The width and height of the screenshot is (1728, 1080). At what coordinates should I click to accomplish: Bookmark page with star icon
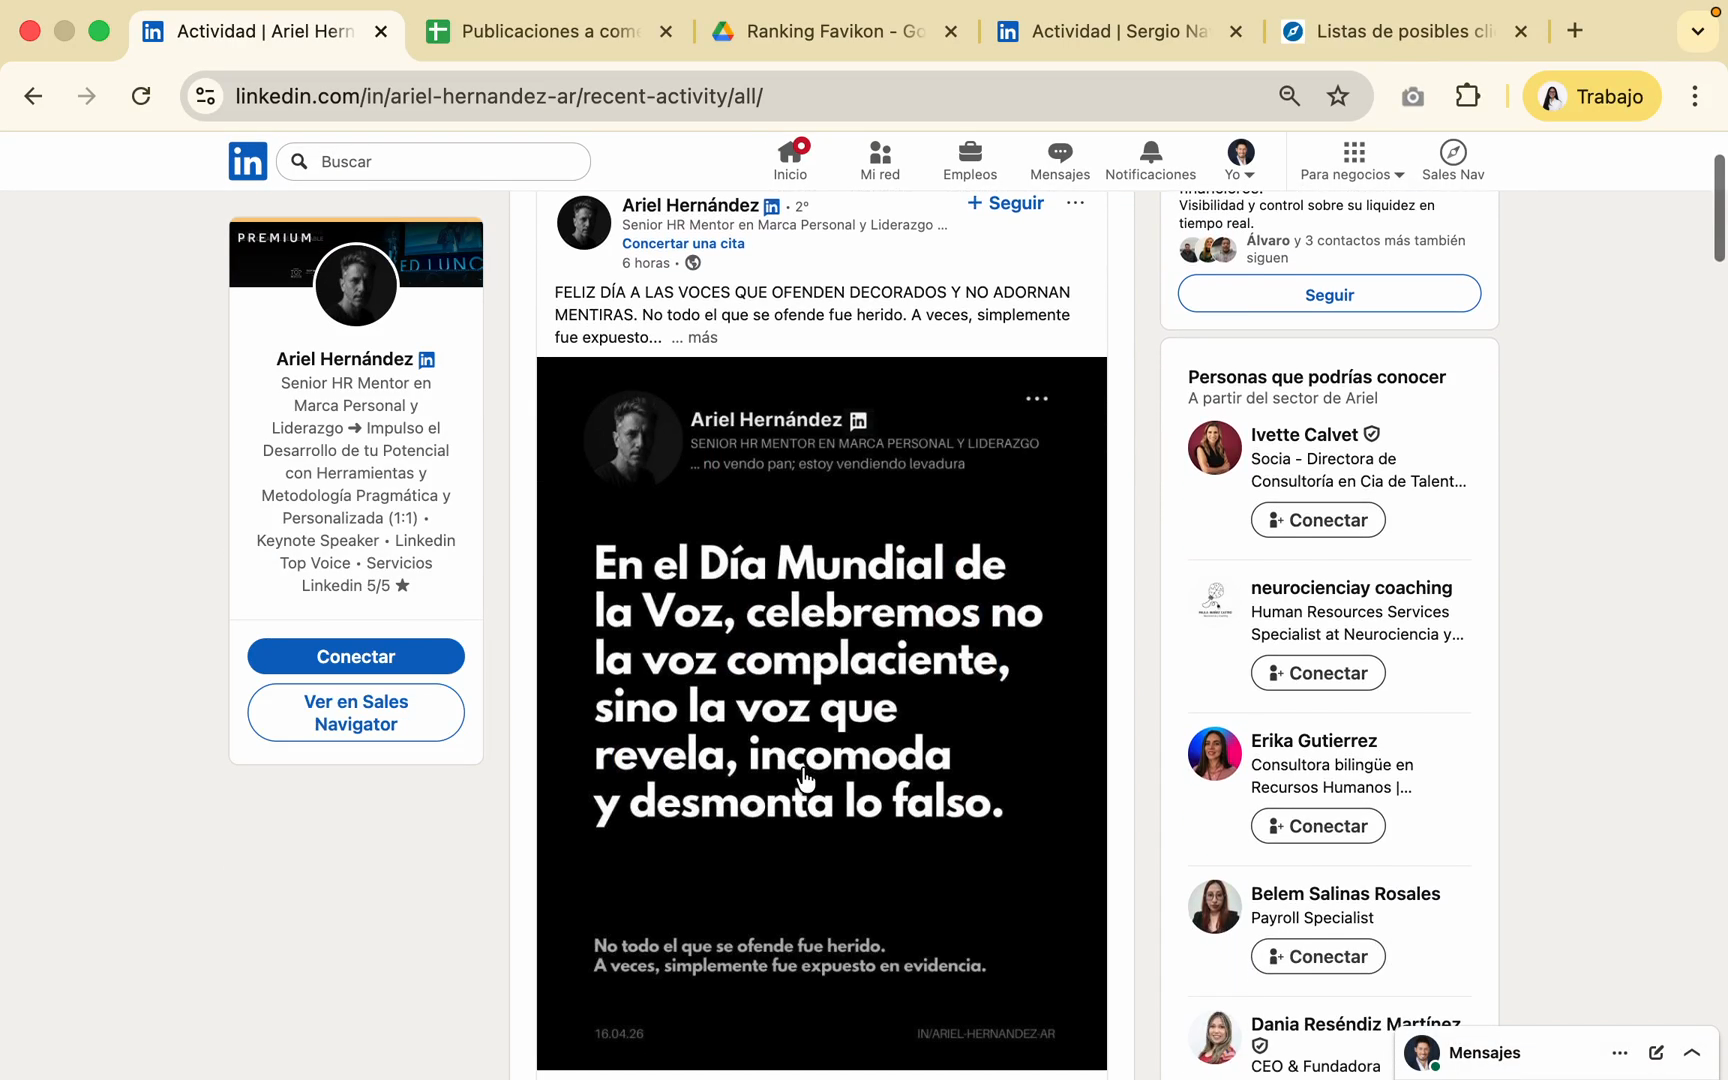click(x=1338, y=96)
